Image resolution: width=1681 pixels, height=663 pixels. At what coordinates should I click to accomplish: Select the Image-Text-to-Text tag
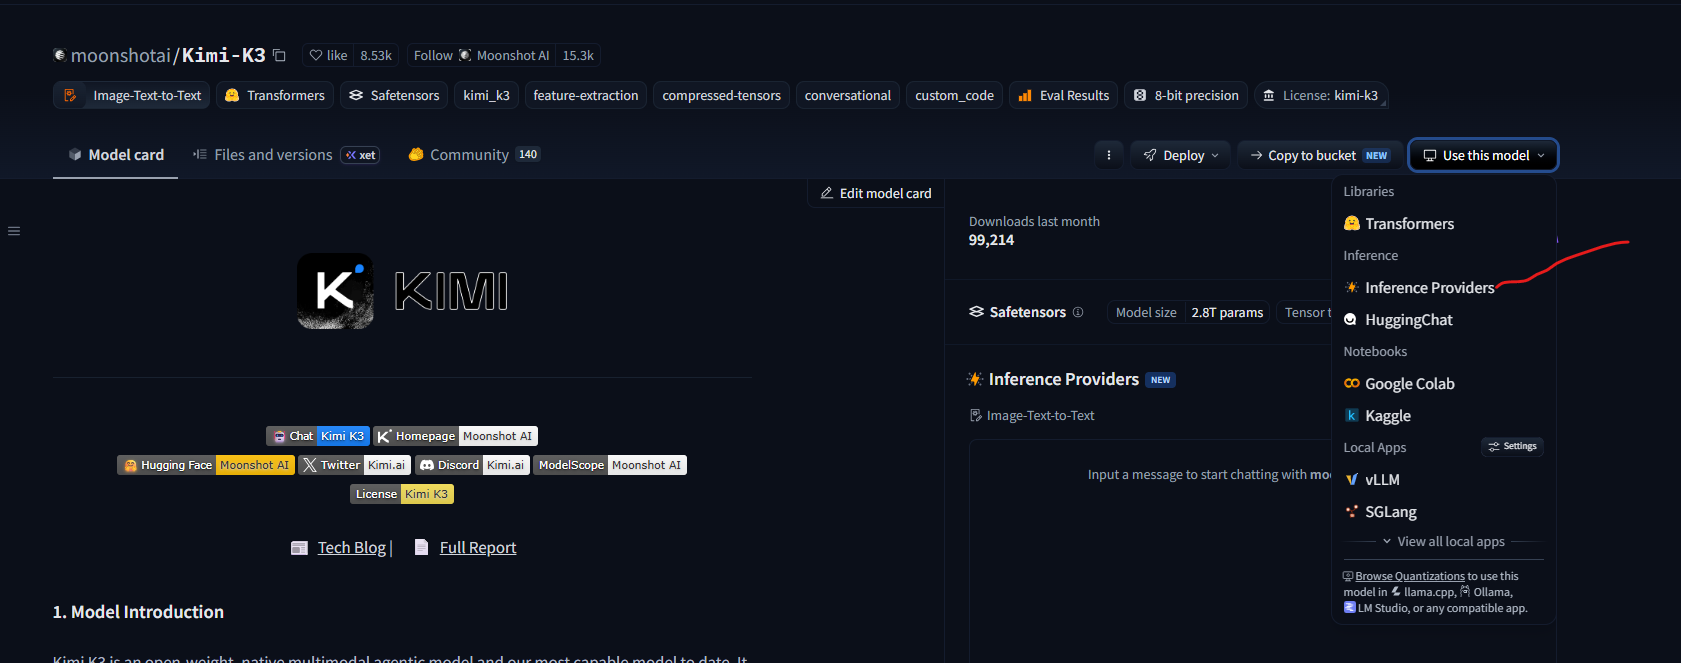point(132,95)
